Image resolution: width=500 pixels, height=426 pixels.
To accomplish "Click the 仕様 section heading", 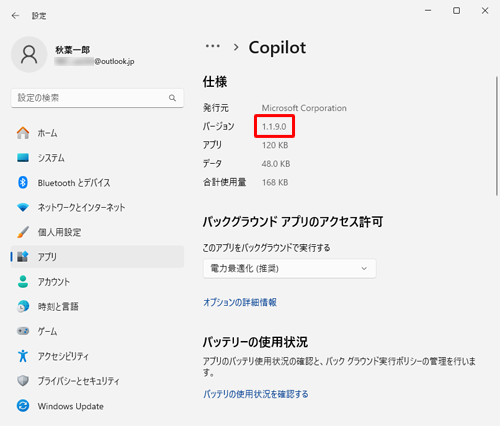I will pyautogui.click(x=215, y=82).
